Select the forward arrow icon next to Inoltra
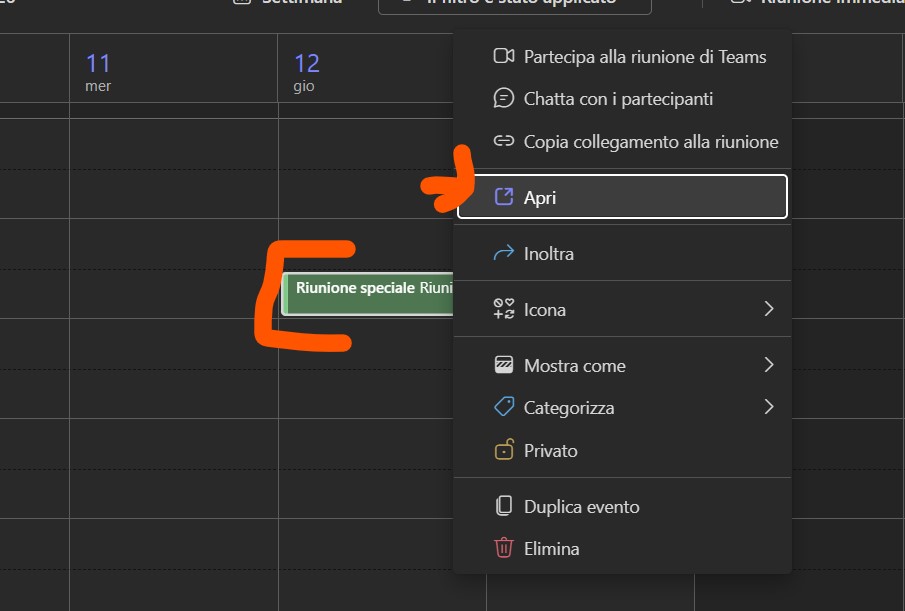This screenshot has width=905, height=611. [x=503, y=253]
